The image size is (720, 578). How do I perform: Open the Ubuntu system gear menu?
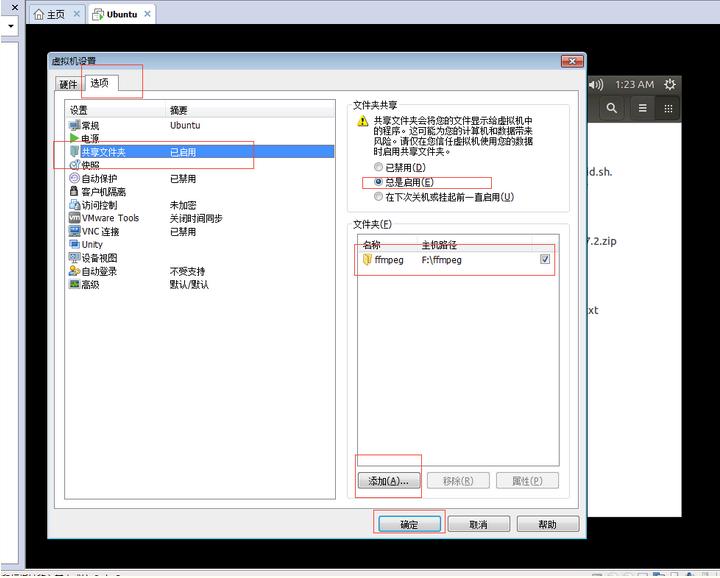669,84
